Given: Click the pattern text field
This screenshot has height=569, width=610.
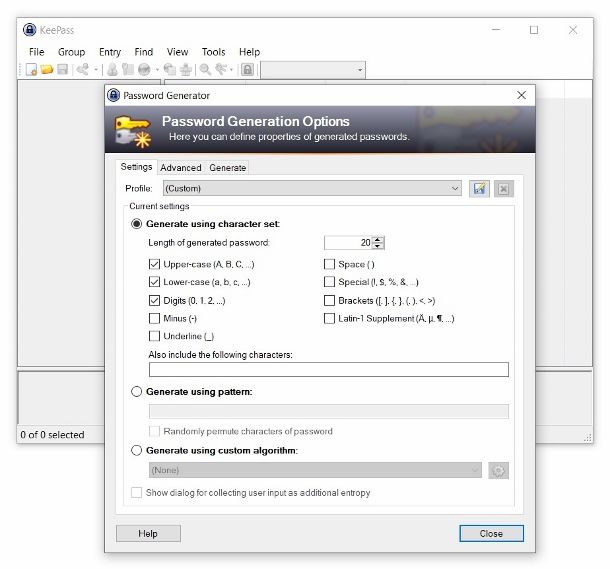Looking at the screenshot, I should point(329,411).
